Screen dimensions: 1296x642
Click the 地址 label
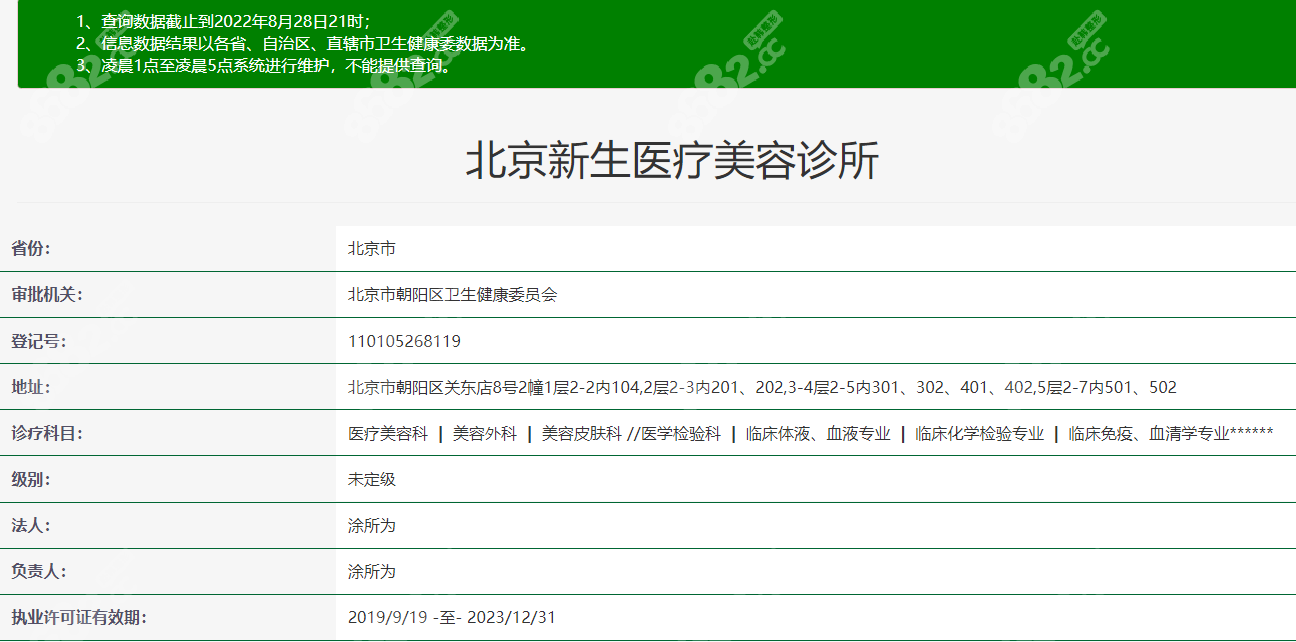[x=30, y=387]
